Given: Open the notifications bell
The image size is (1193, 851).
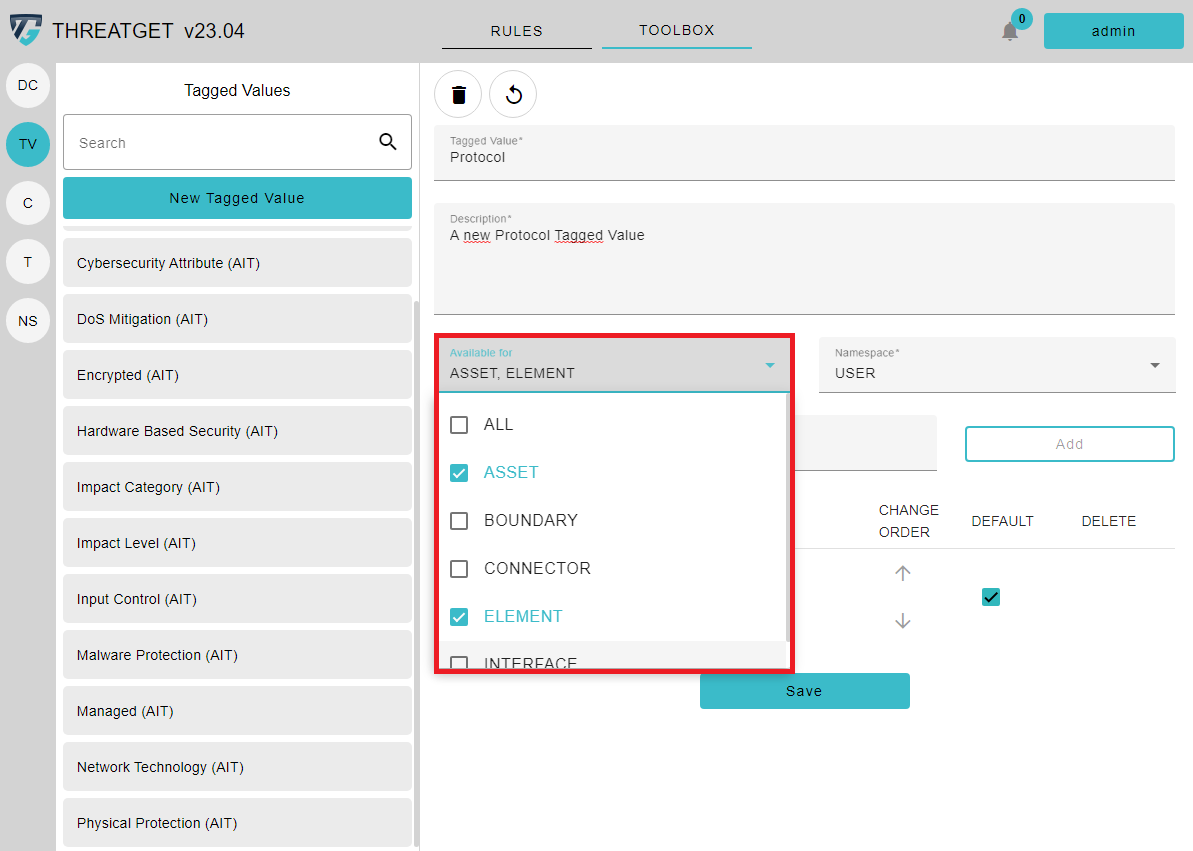Looking at the screenshot, I should [1010, 31].
